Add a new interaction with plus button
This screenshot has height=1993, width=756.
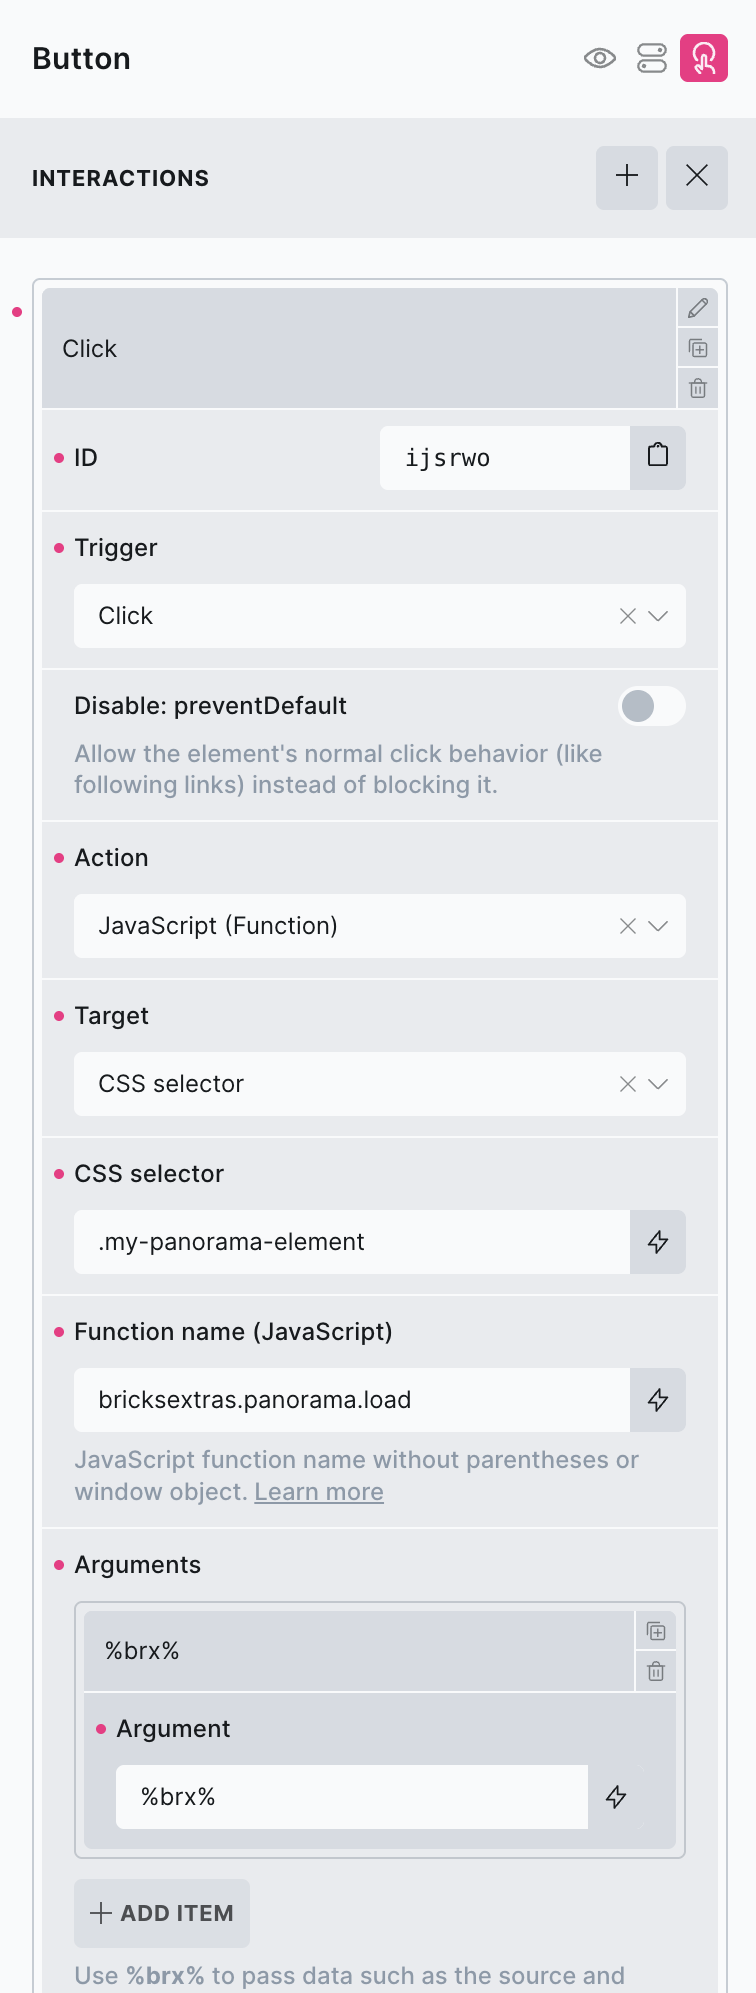626,176
